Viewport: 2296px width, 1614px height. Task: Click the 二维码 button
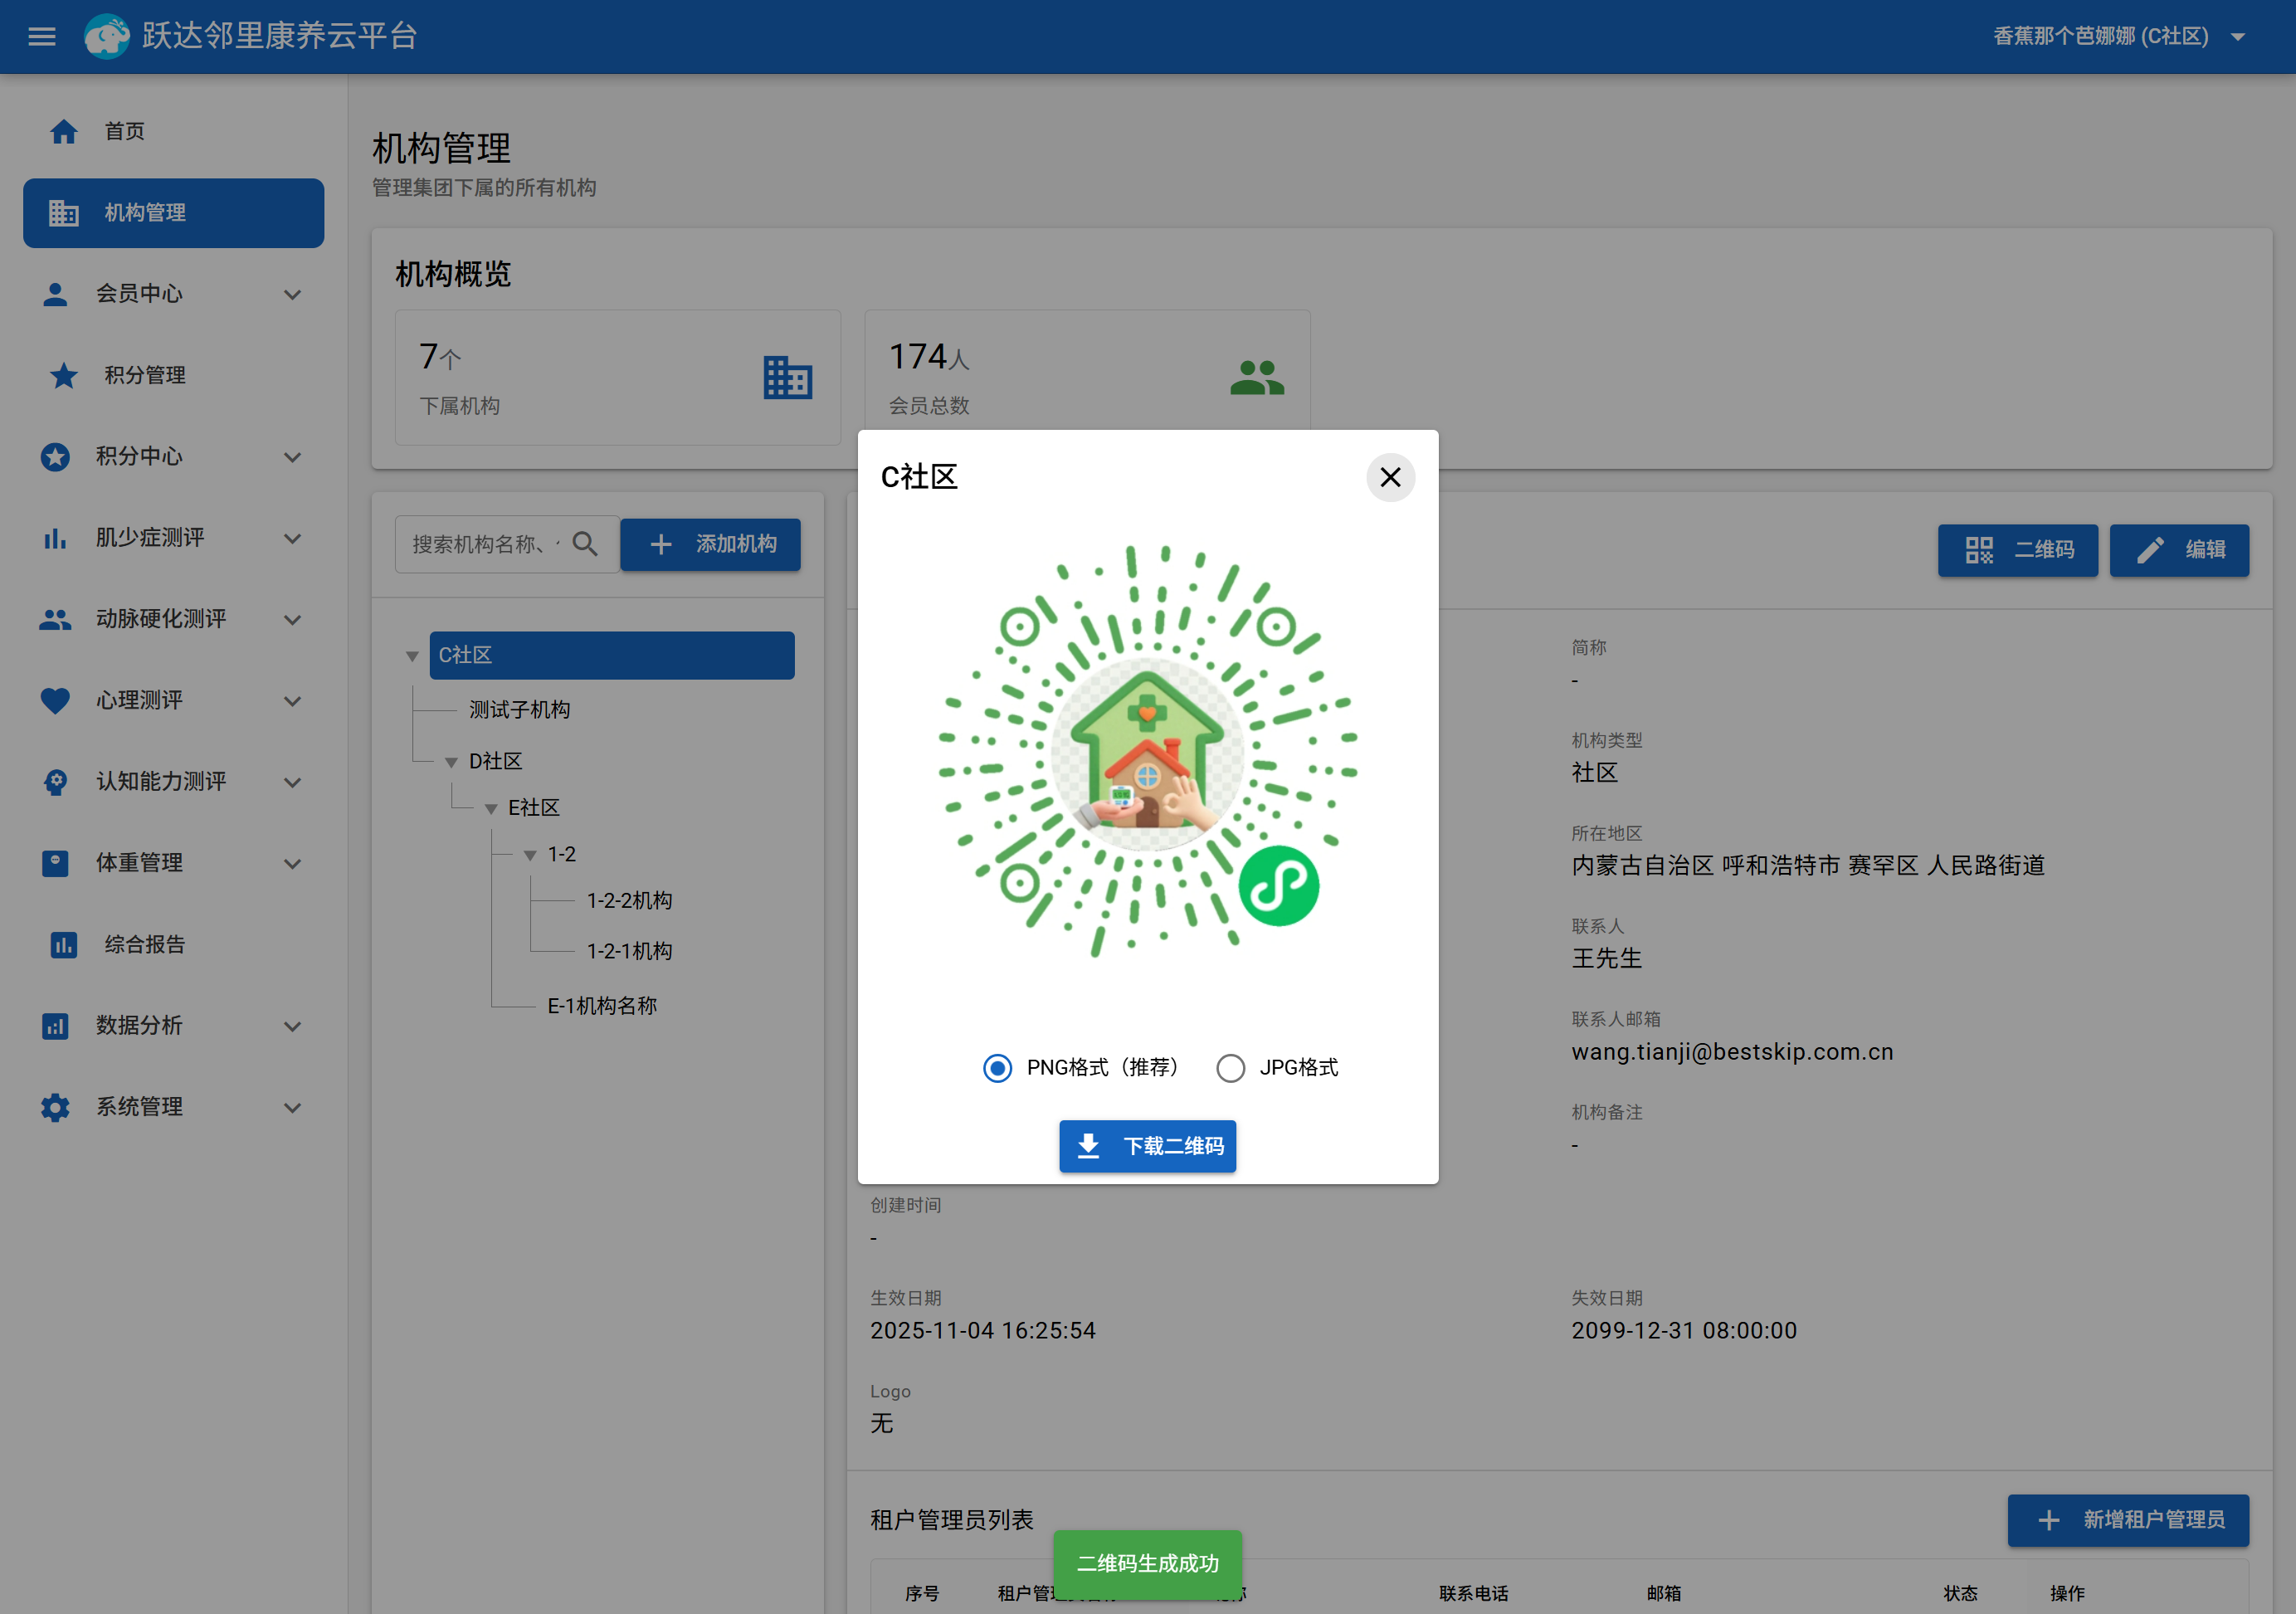pos(2018,550)
